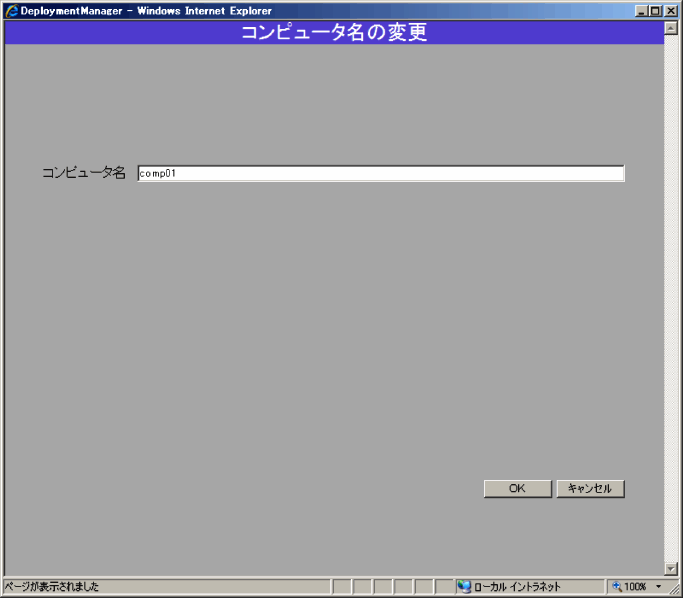Click the scrollbar down arrow
Image resolution: width=683 pixels, height=598 pixels.
671,568
